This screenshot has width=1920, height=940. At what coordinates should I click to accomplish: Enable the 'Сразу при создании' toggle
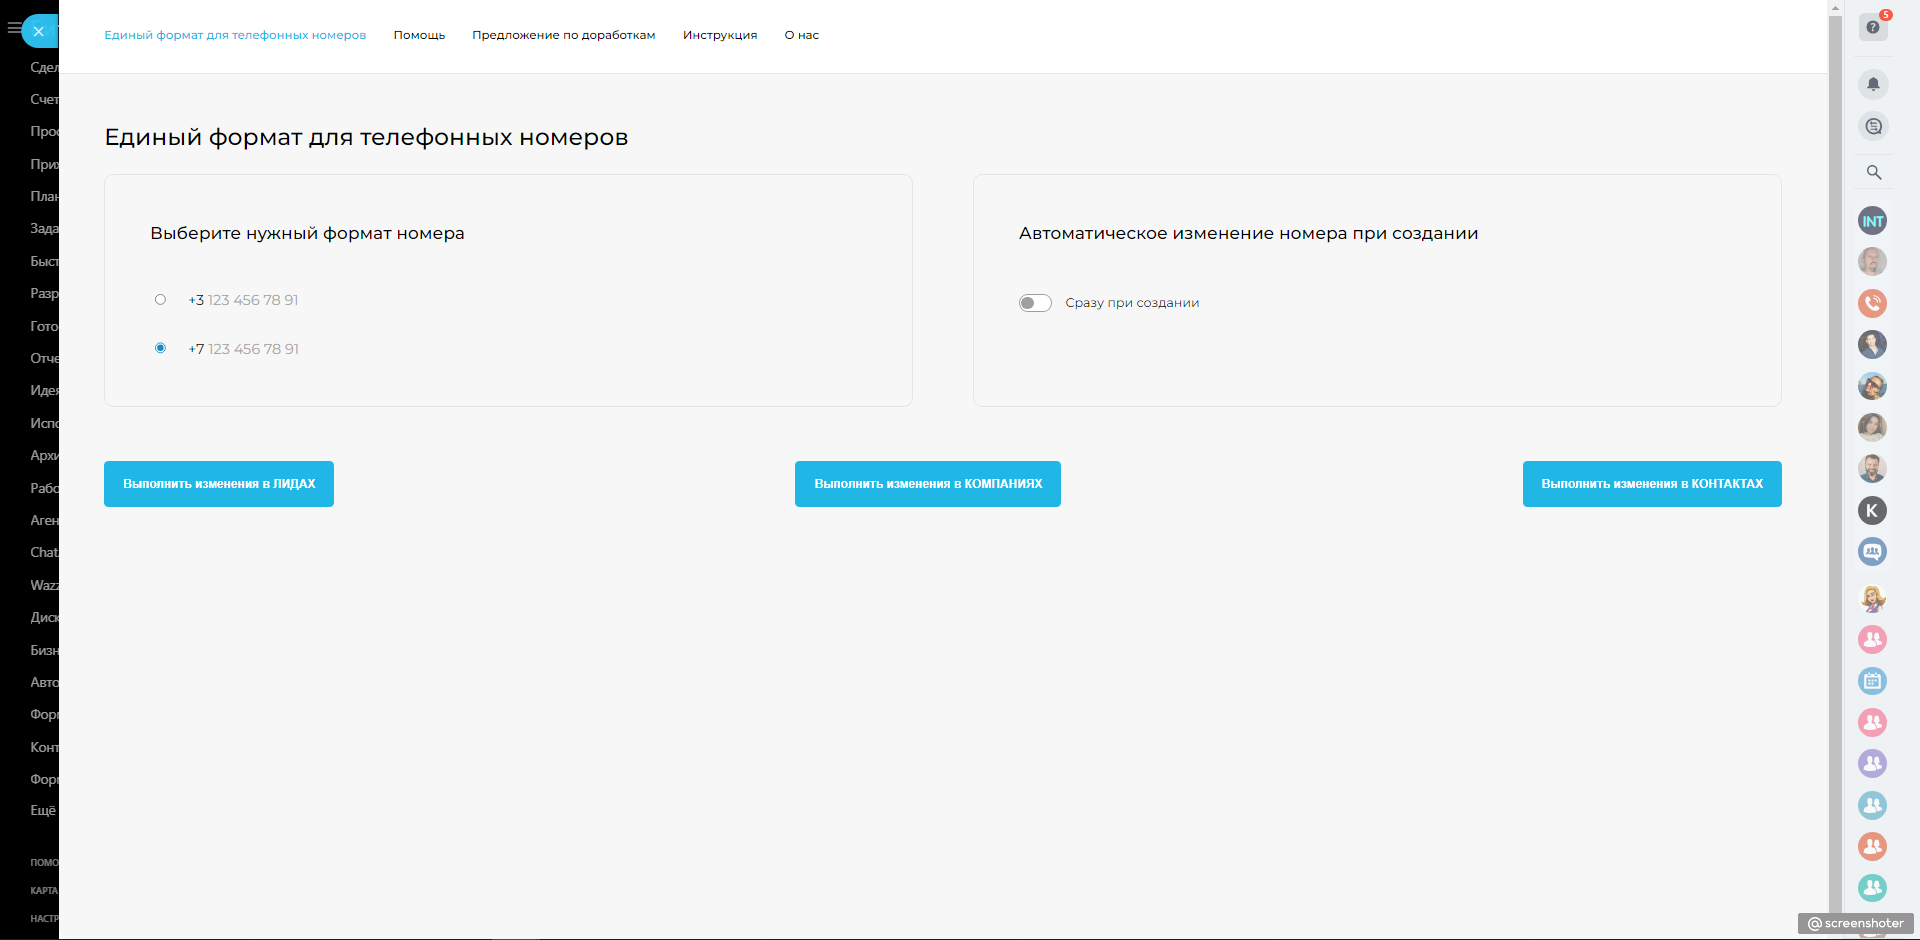click(x=1035, y=303)
